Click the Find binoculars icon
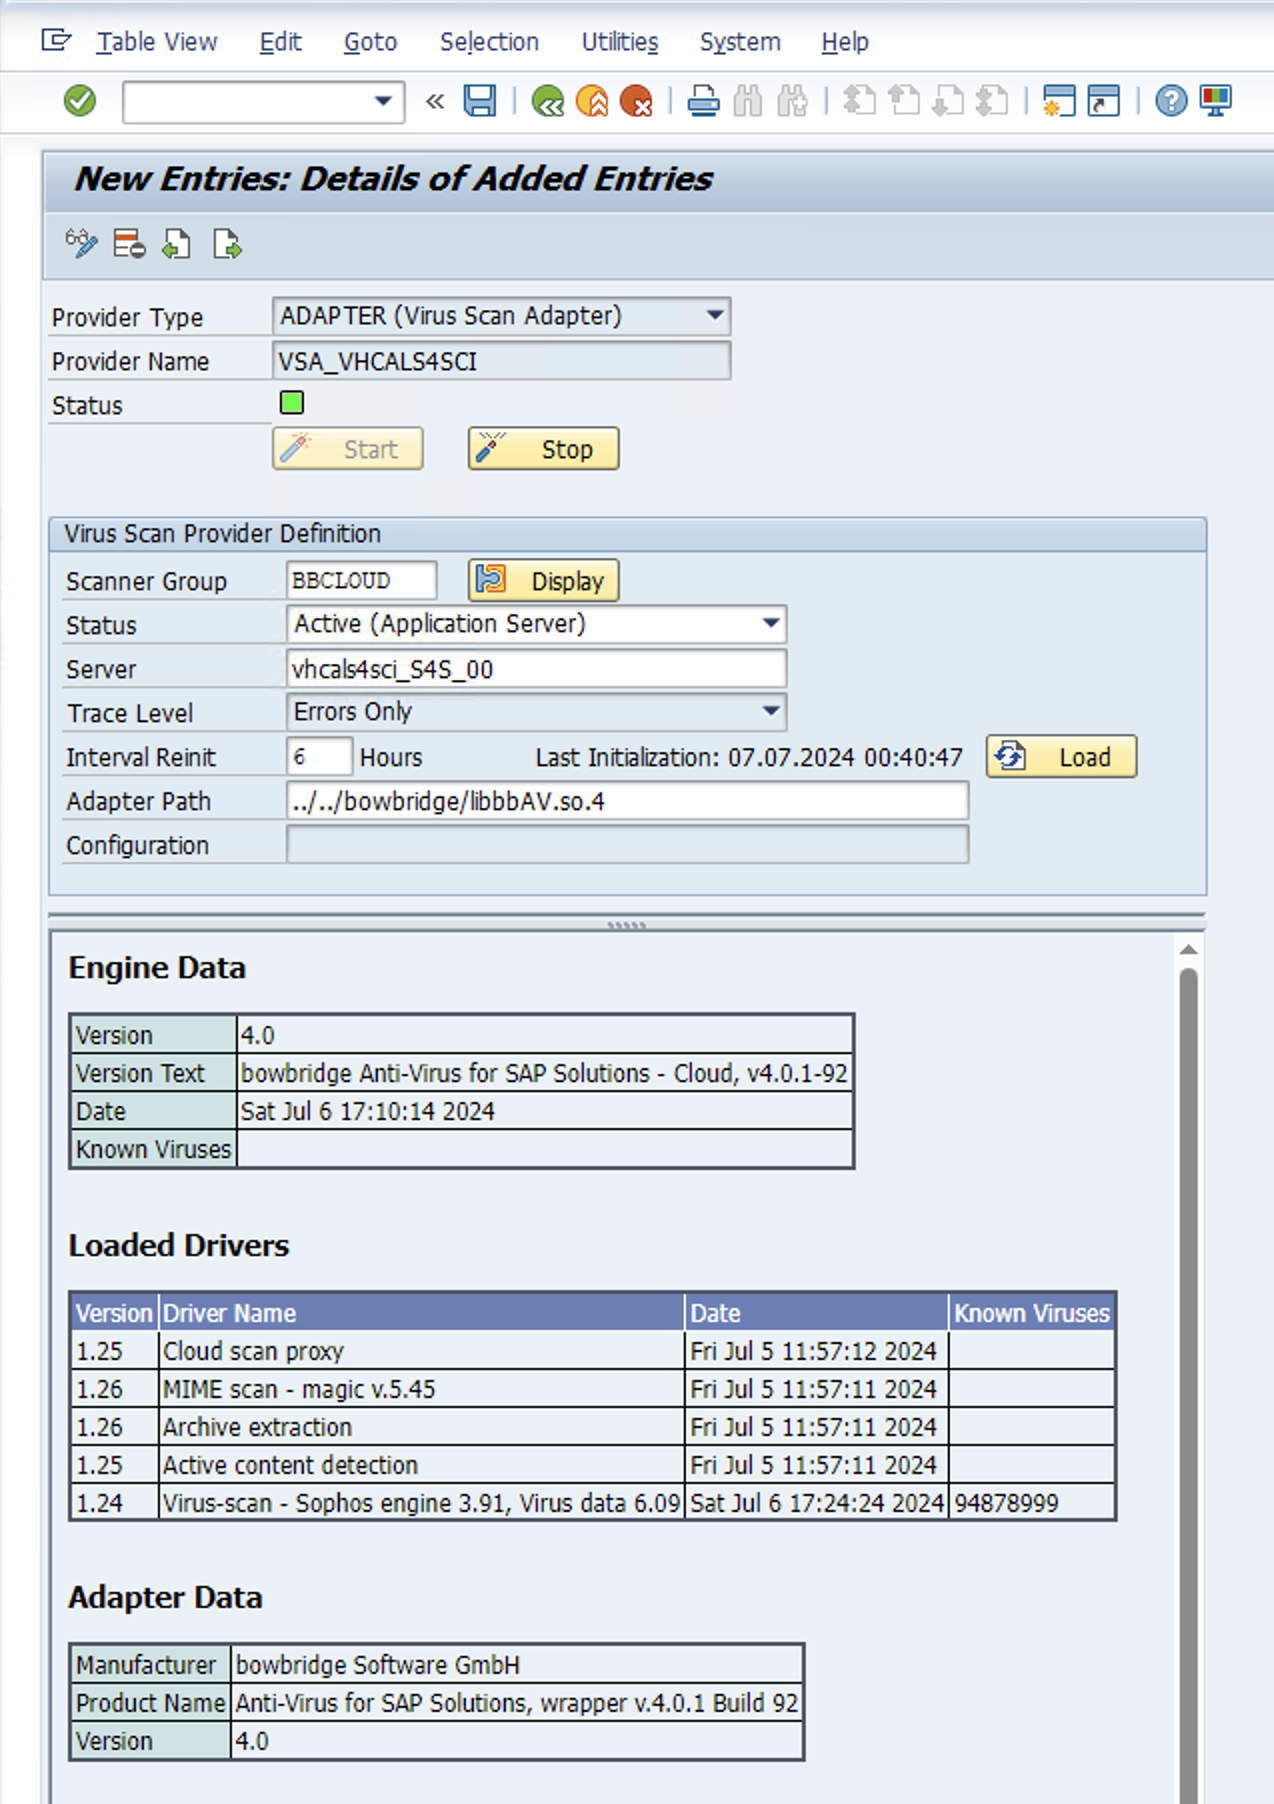This screenshot has height=1804, width=1274. point(748,101)
